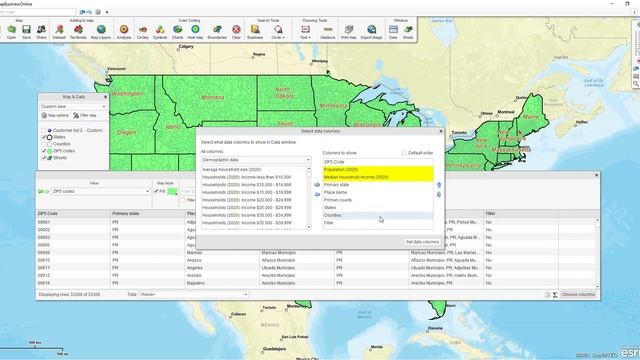This screenshot has width=640, height=360.
Task: Toggle the States layer checkbox
Action: 44,137
